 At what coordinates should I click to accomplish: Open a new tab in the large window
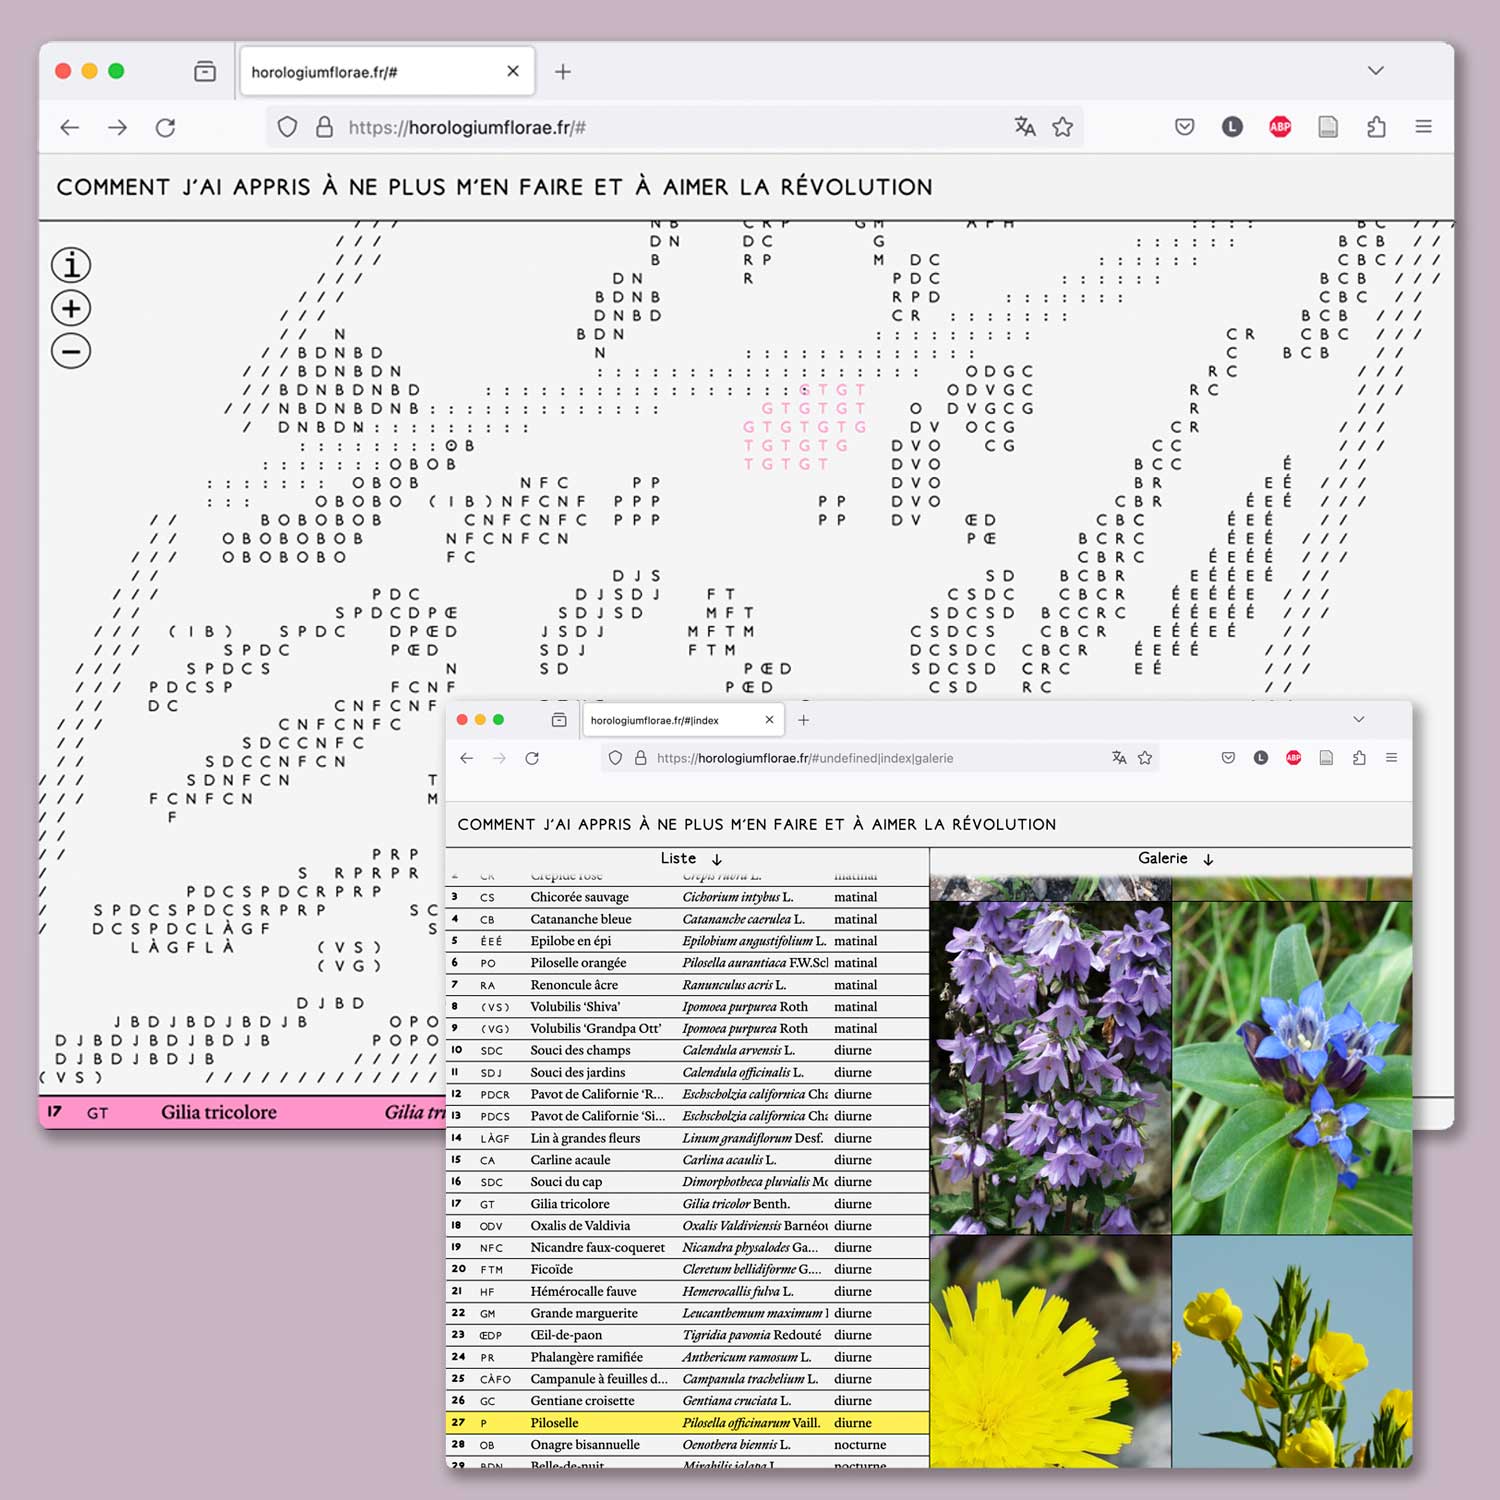click(563, 71)
